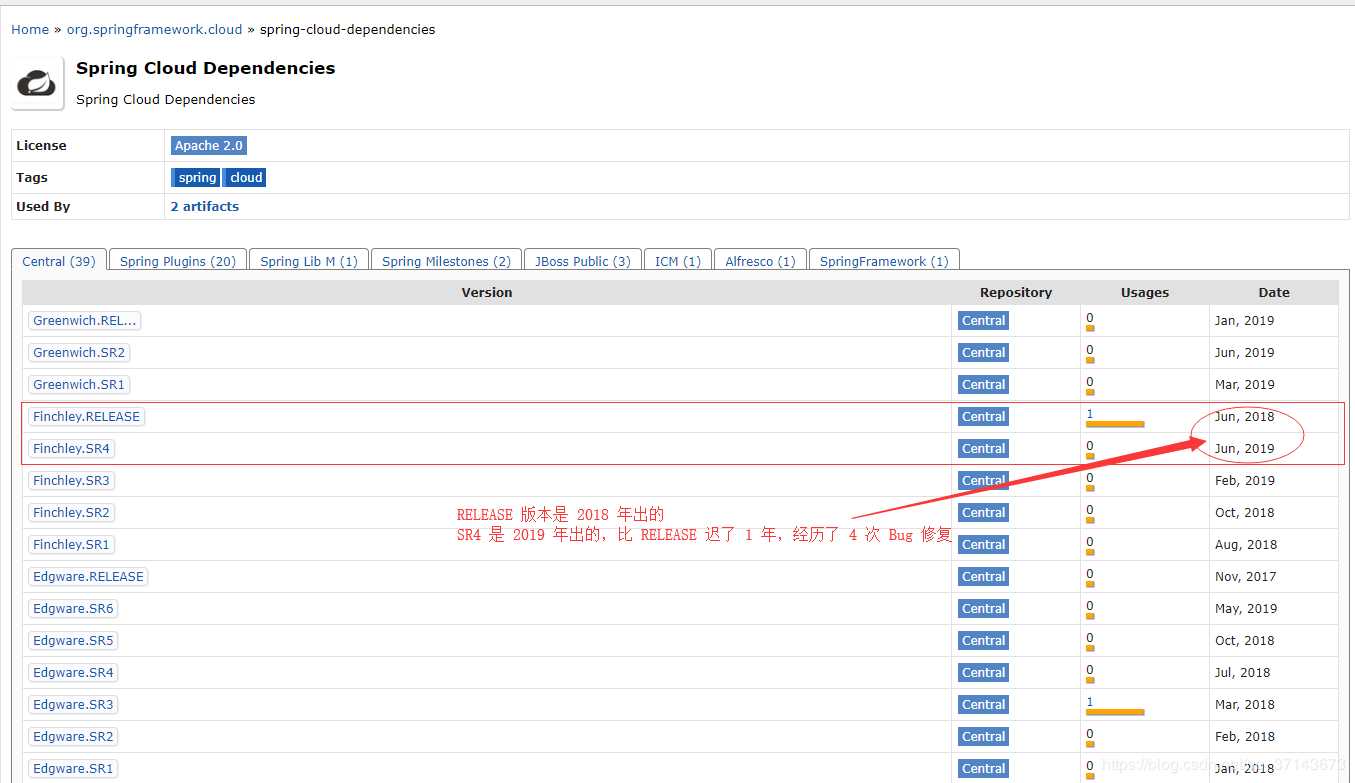1355x783 pixels.
Task: Switch to ICM (1) tab
Action: 678,261
